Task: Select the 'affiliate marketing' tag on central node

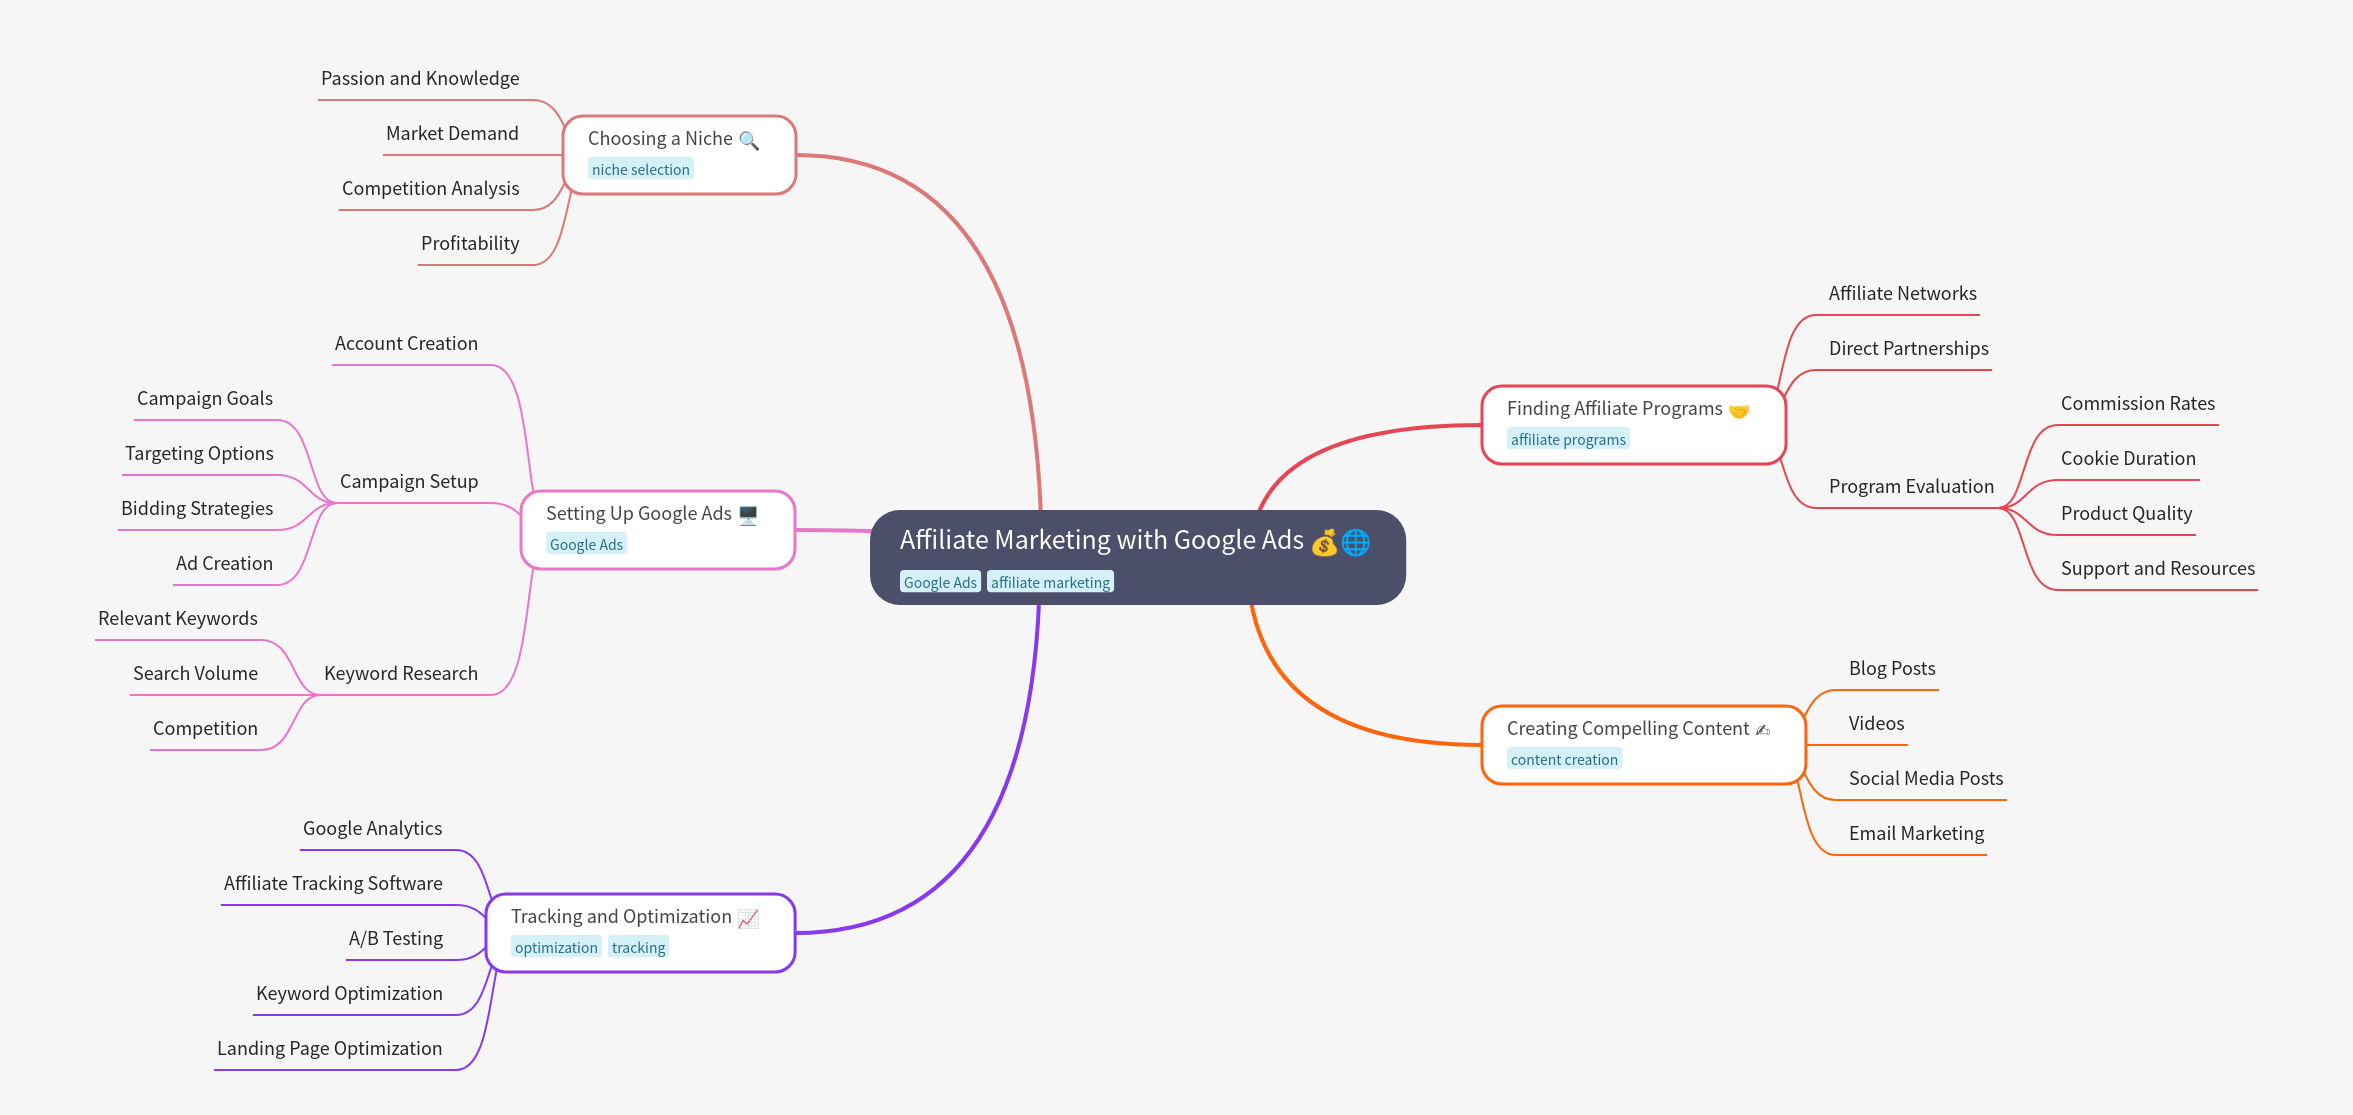Action: click(x=1050, y=583)
